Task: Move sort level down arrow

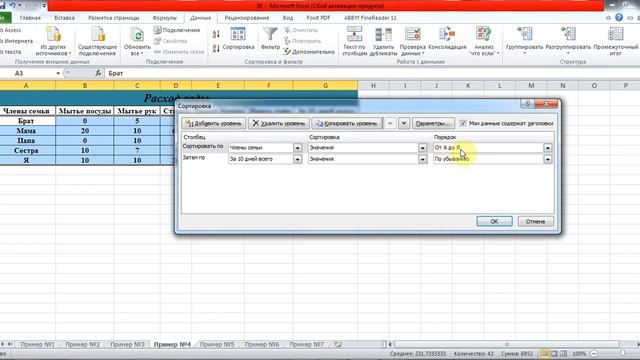Action: pos(404,123)
